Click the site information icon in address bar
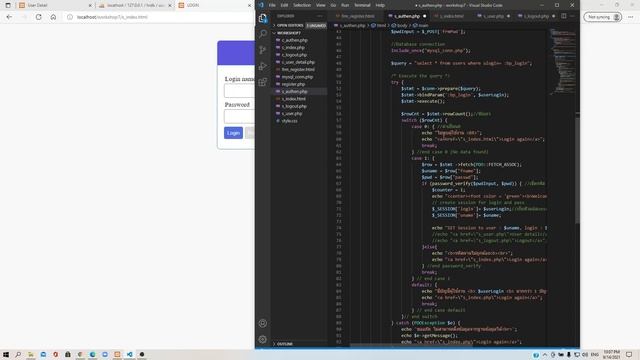This screenshot has width=640, height=360. point(70,17)
